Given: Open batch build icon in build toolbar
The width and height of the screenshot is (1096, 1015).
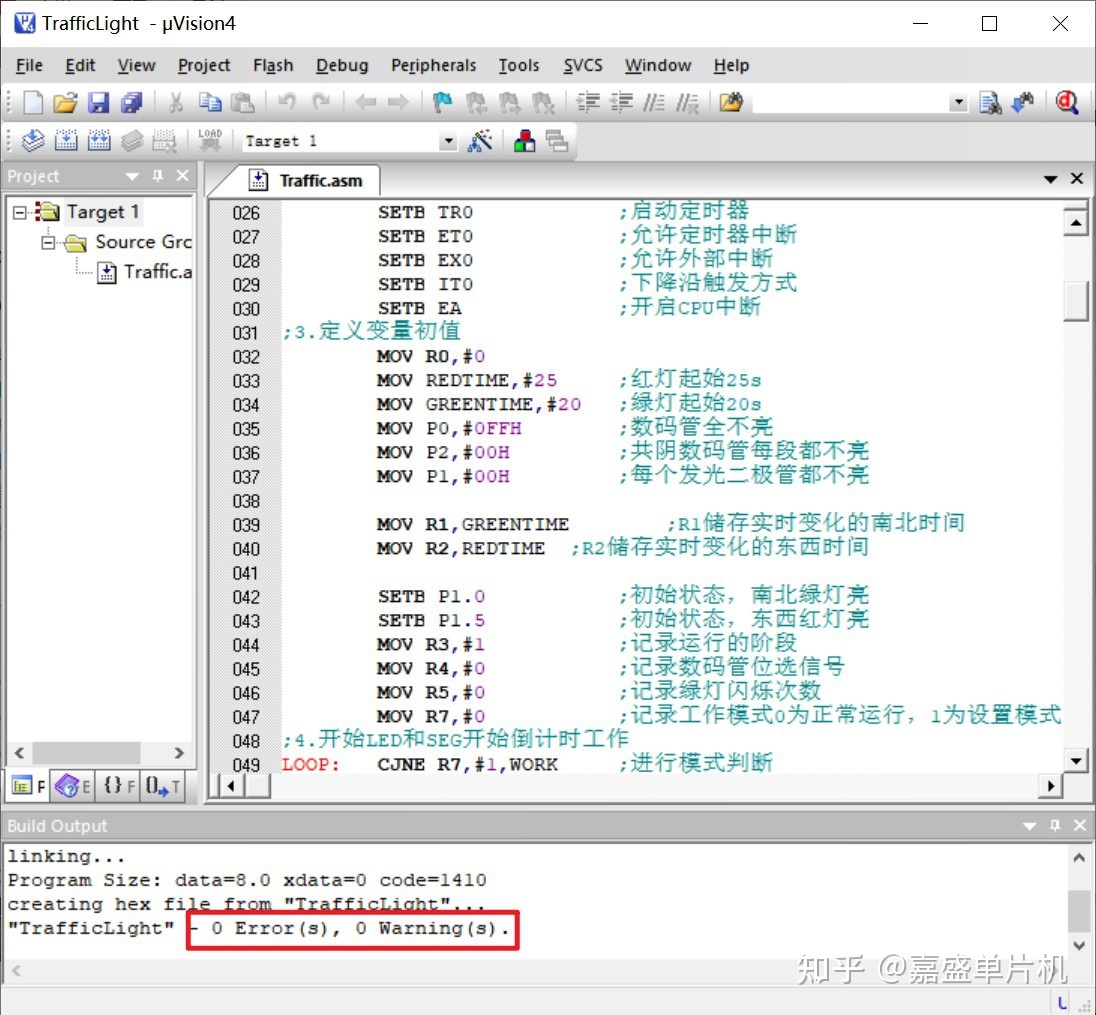Looking at the screenshot, I should 131,141.
